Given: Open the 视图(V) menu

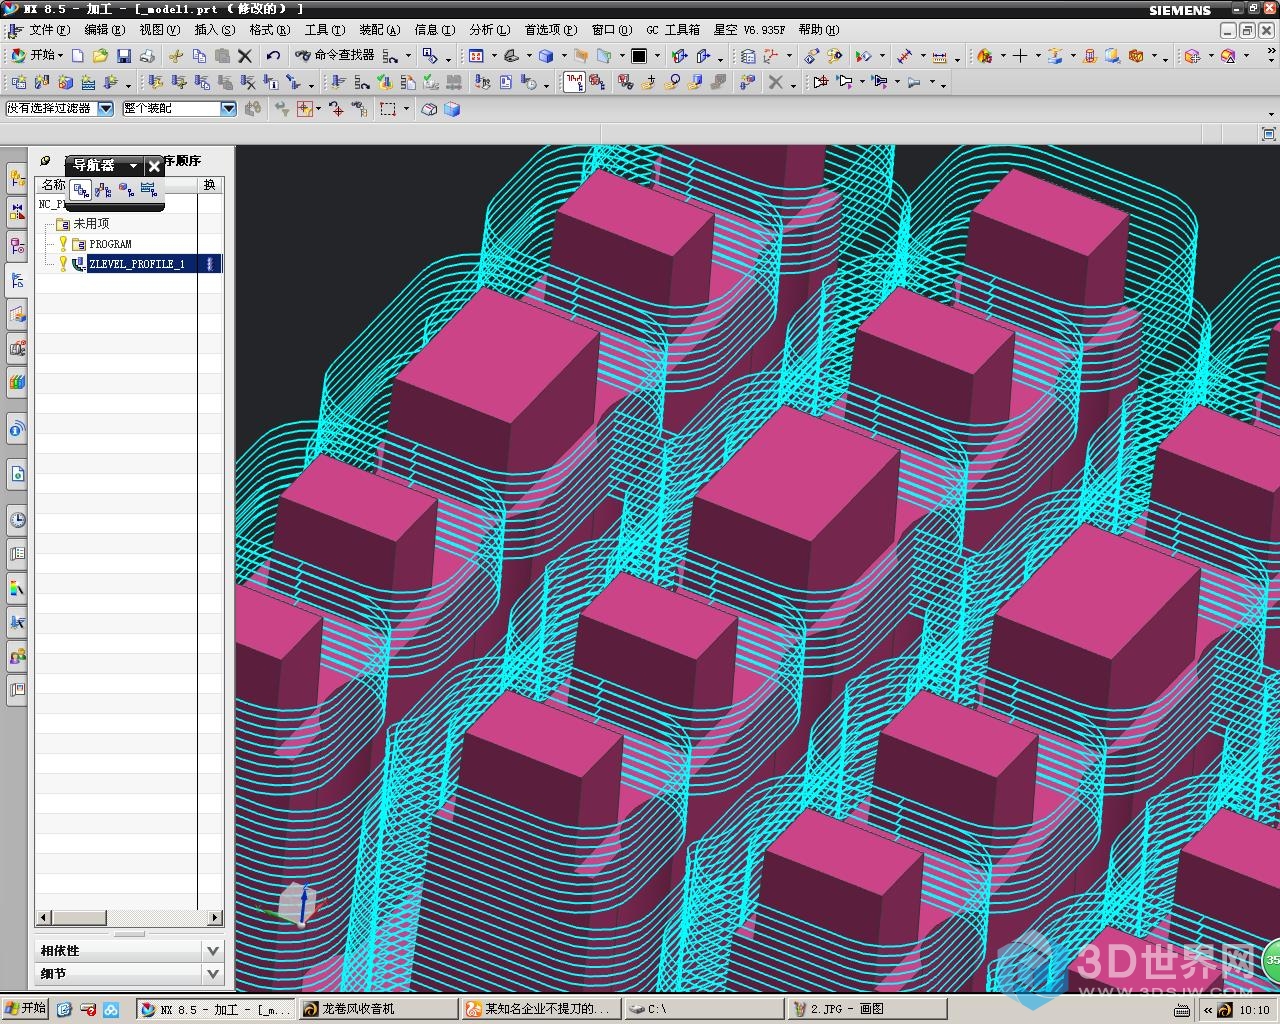Looking at the screenshot, I should [160, 30].
